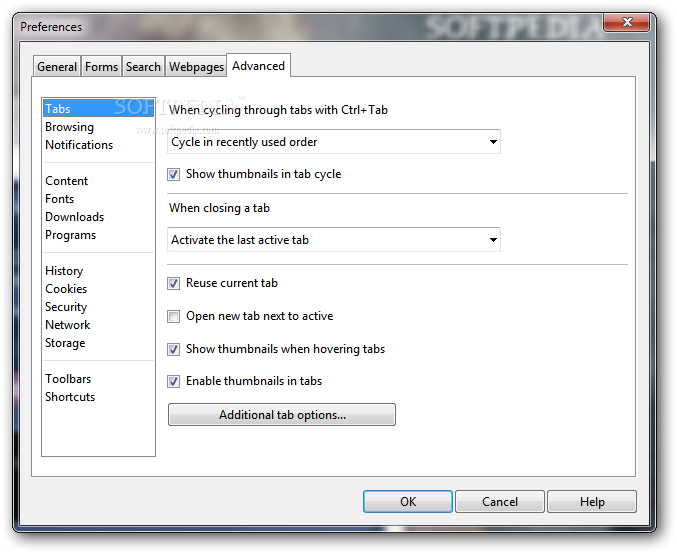Screen dimensions: 677x553
Task: Open the Content settings
Action: coord(98,181)
